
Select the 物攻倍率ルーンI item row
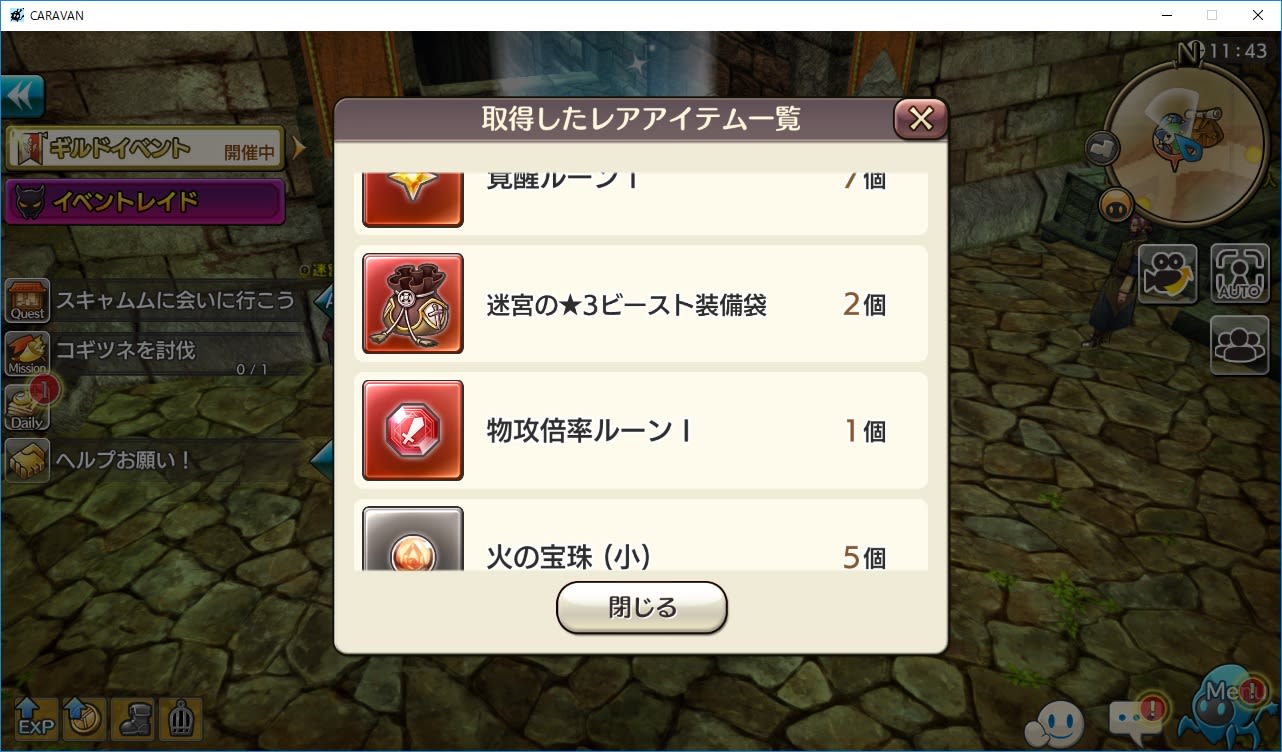641,431
